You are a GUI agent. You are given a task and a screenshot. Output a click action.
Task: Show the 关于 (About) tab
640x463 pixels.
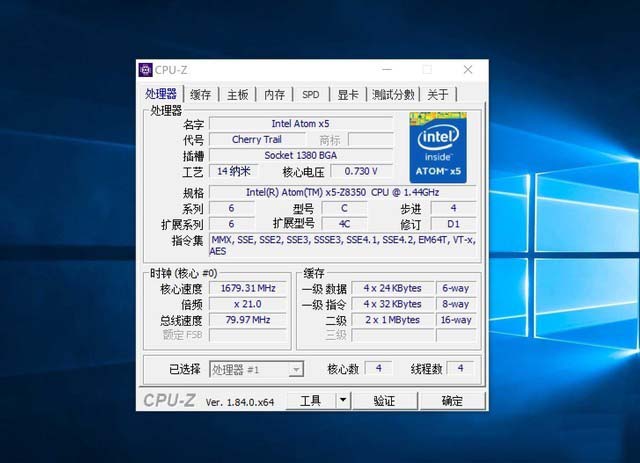coord(438,95)
